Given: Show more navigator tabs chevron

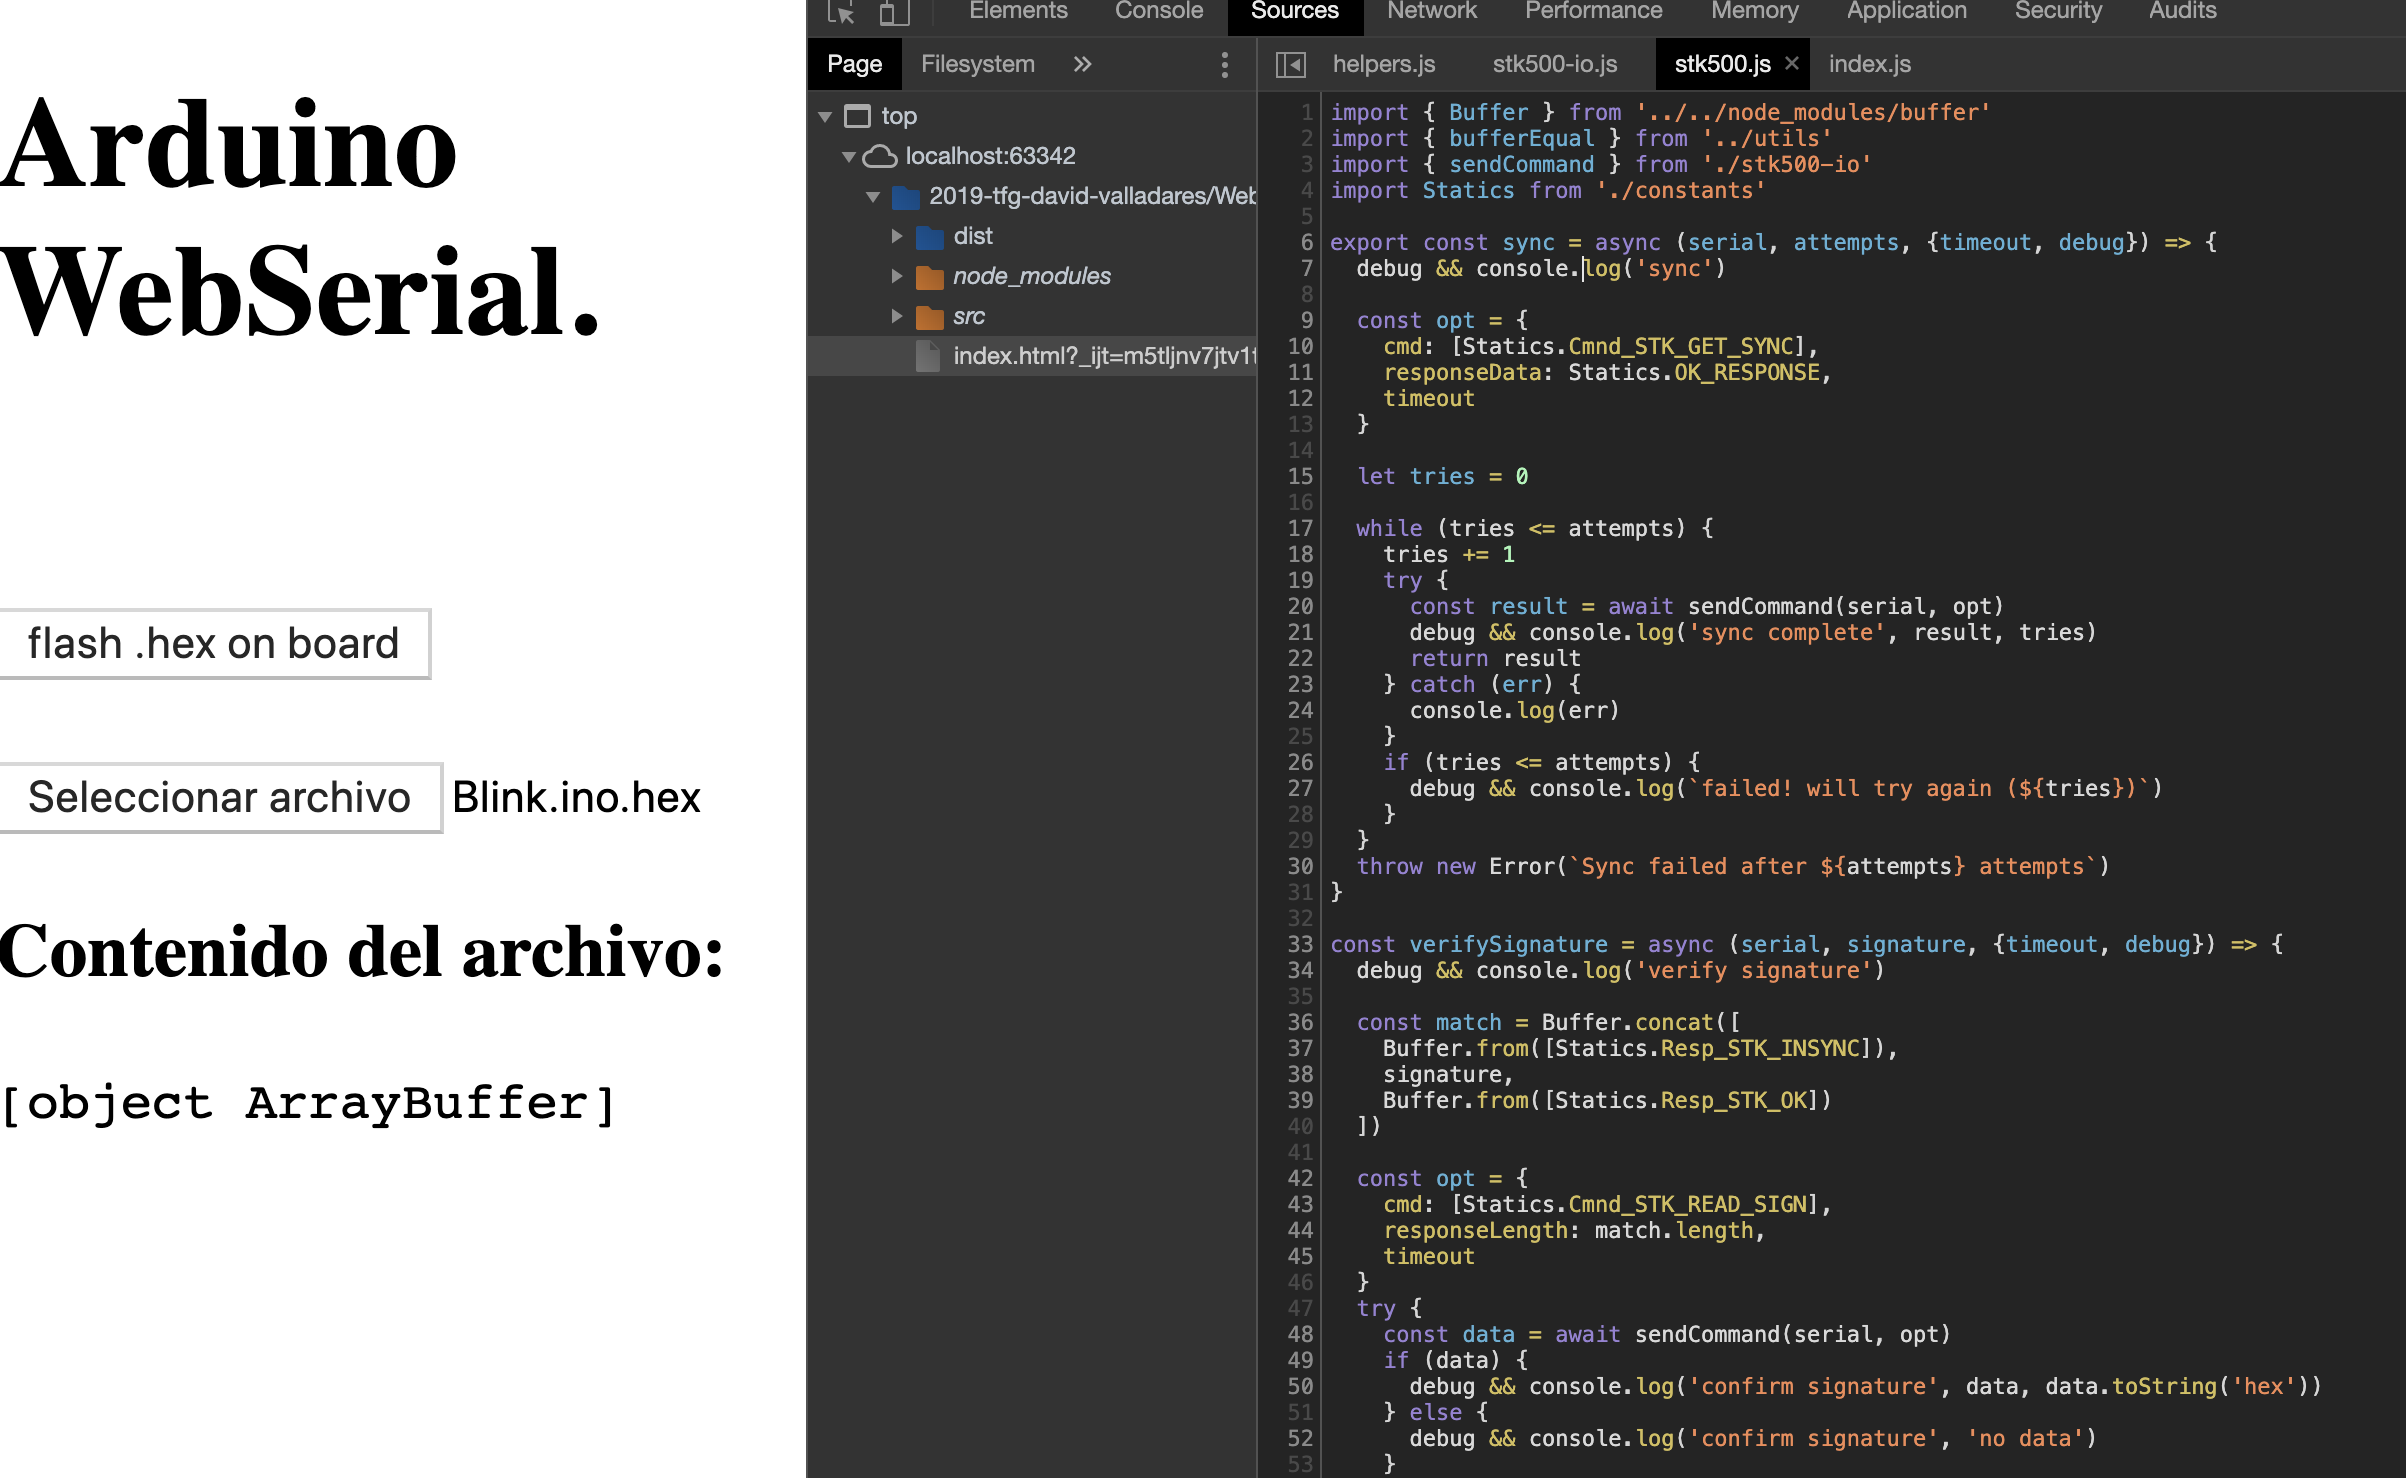Looking at the screenshot, I should click(1082, 65).
